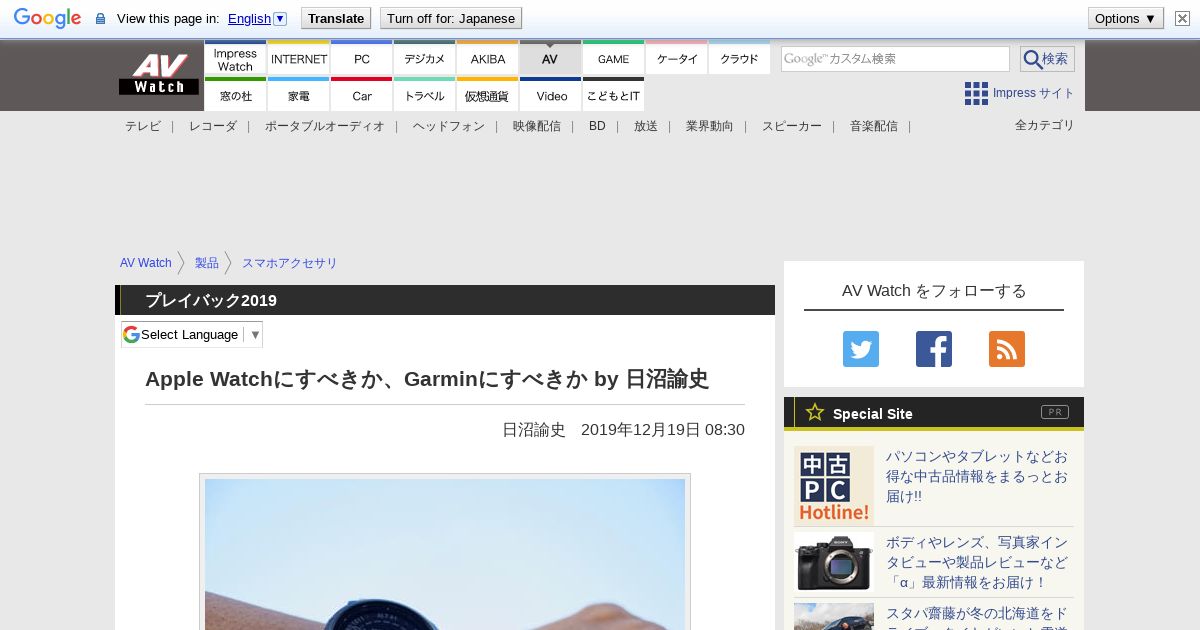
Task: Expand the Select Language dropdown
Action: 192,334
